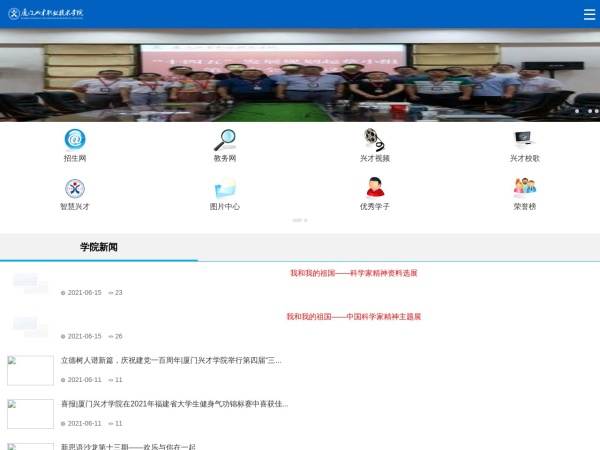600x450 pixels.
Task: Open article 立德树人谱新篇，庆祝建党一百周年
Action: pos(171,360)
